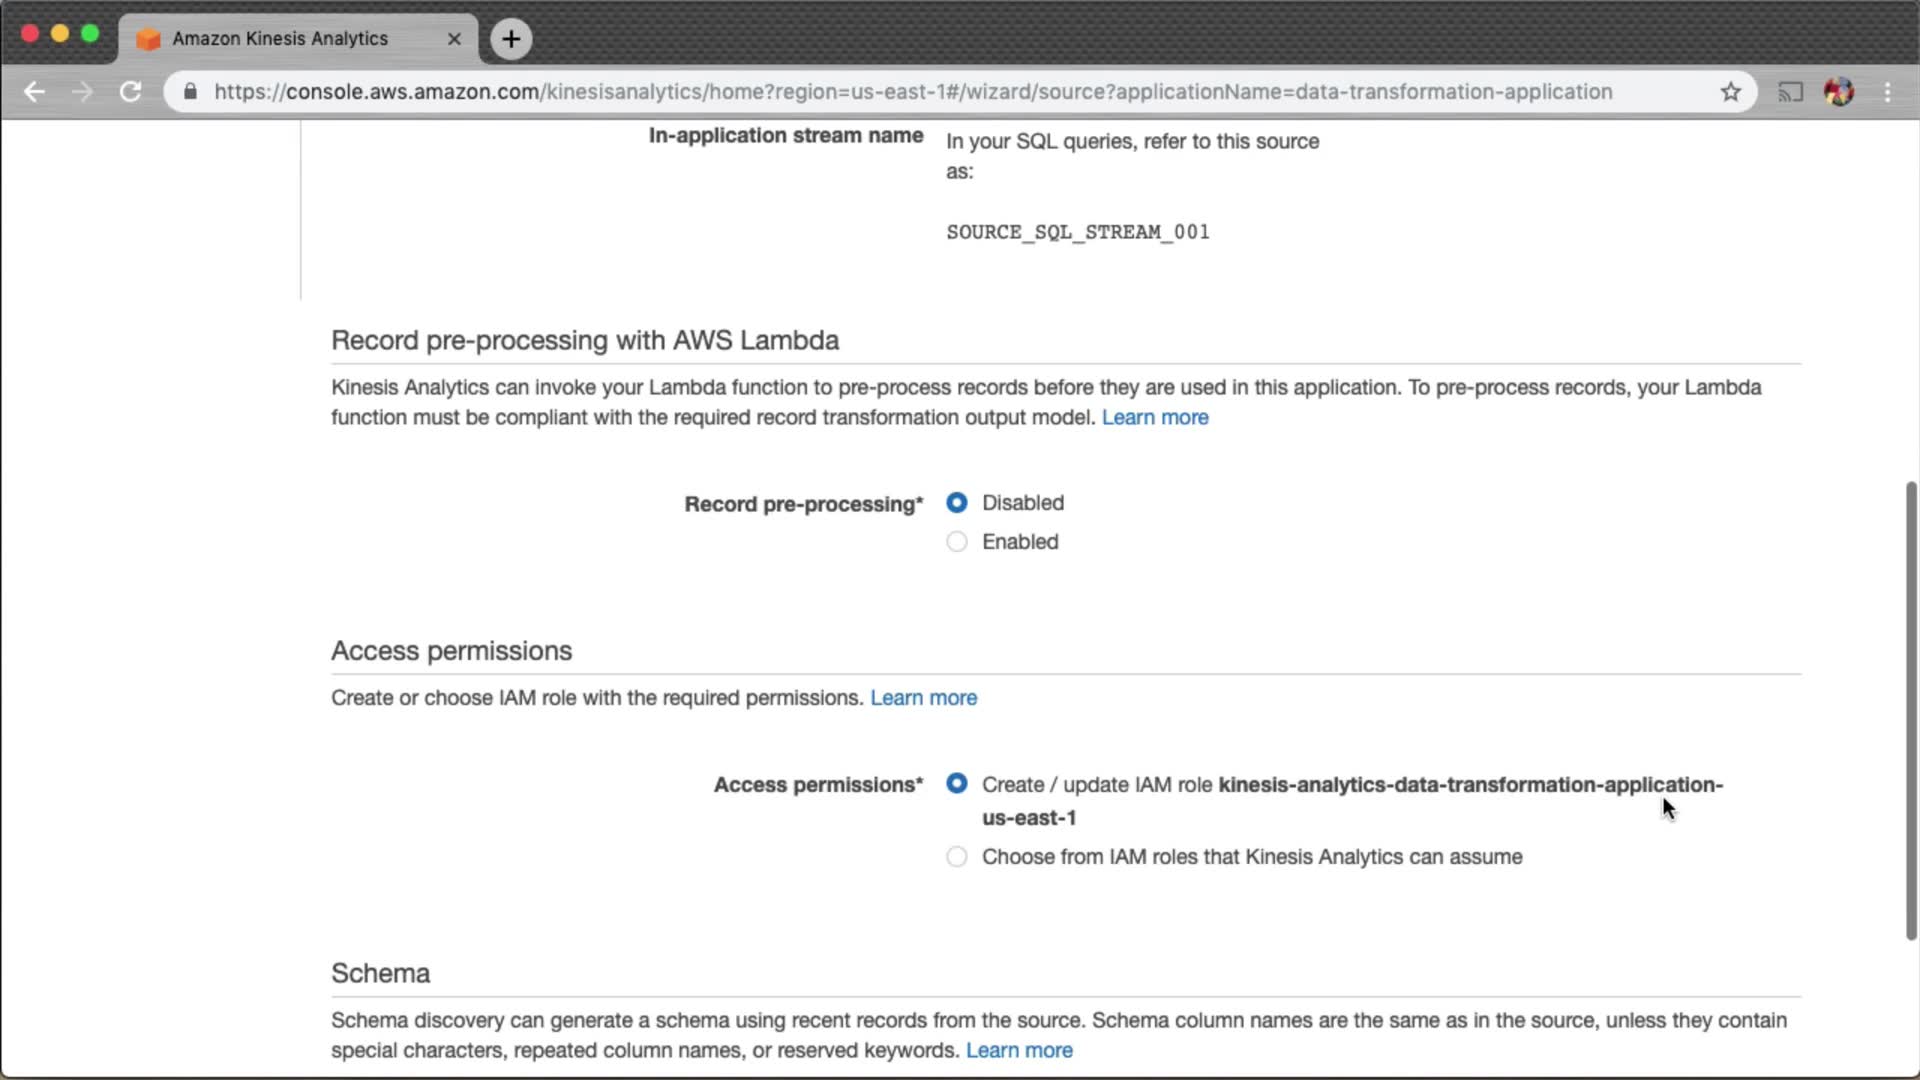The image size is (1920, 1080).
Task: Switch to Amazon Kinesis Analytics tab
Action: (x=280, y=39)
